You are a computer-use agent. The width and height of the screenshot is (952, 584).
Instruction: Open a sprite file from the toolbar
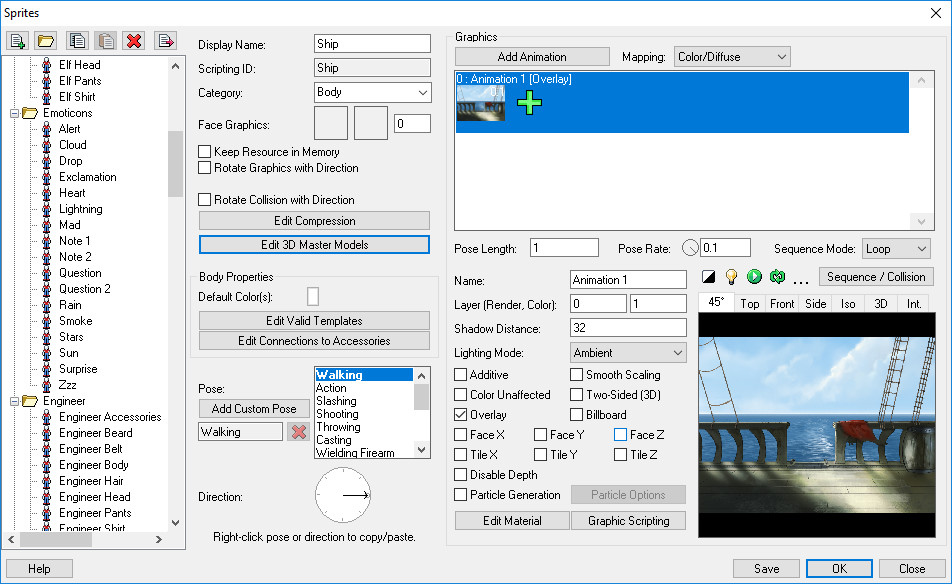(x=45, y=40)
